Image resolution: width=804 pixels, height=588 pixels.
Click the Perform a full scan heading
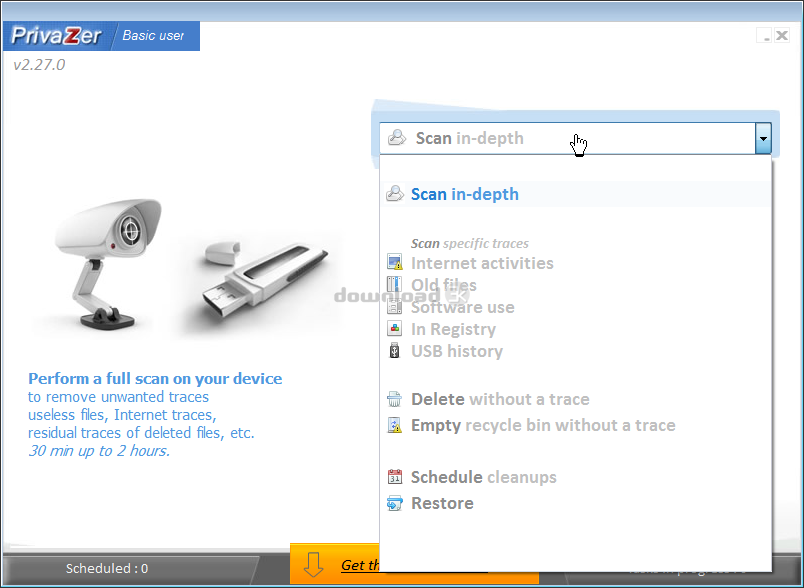coord(155,378)
